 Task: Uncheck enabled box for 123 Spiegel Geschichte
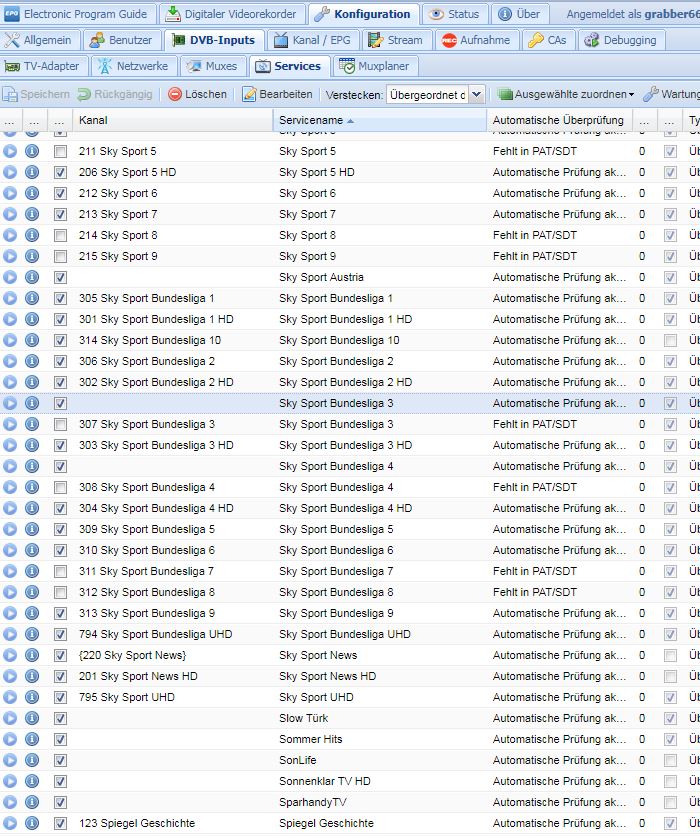(60, 823)
